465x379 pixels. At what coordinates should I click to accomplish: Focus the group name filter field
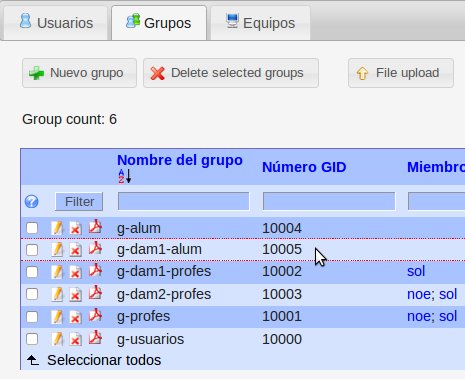(x=183, y=201)
